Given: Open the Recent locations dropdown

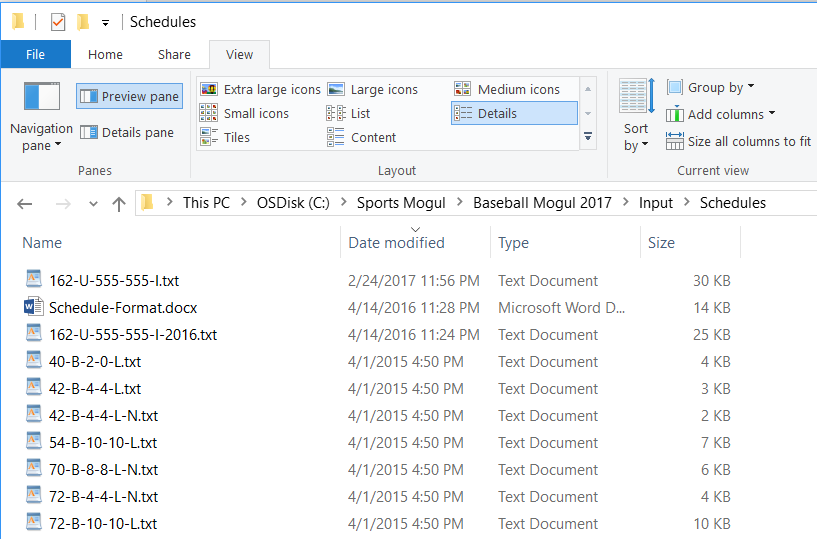Looking at the screenshot, I should [93, 204].
